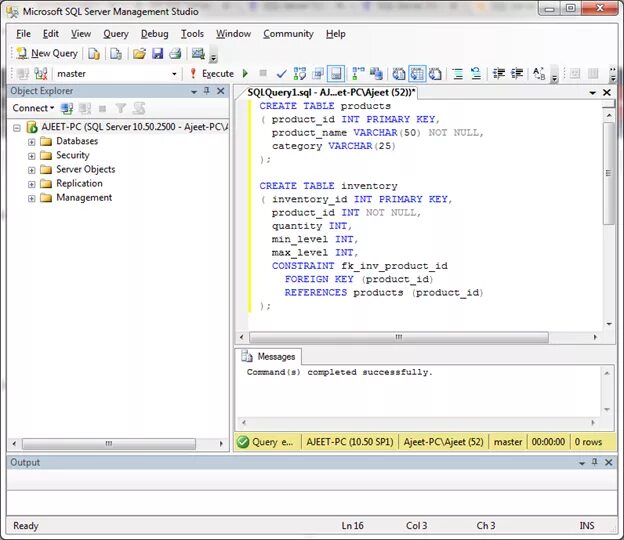This screenshot has width=624, height=540.
Task: Open the Tools menu
Action: 192,34
